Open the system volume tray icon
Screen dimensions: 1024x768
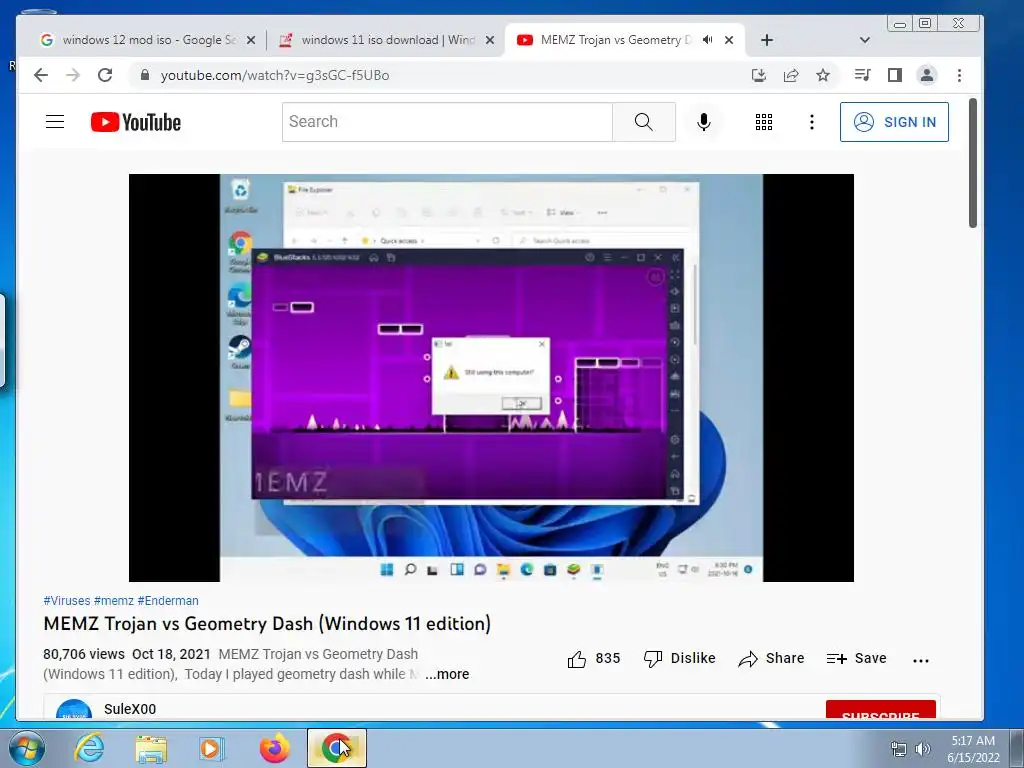(x=922, y=749)
